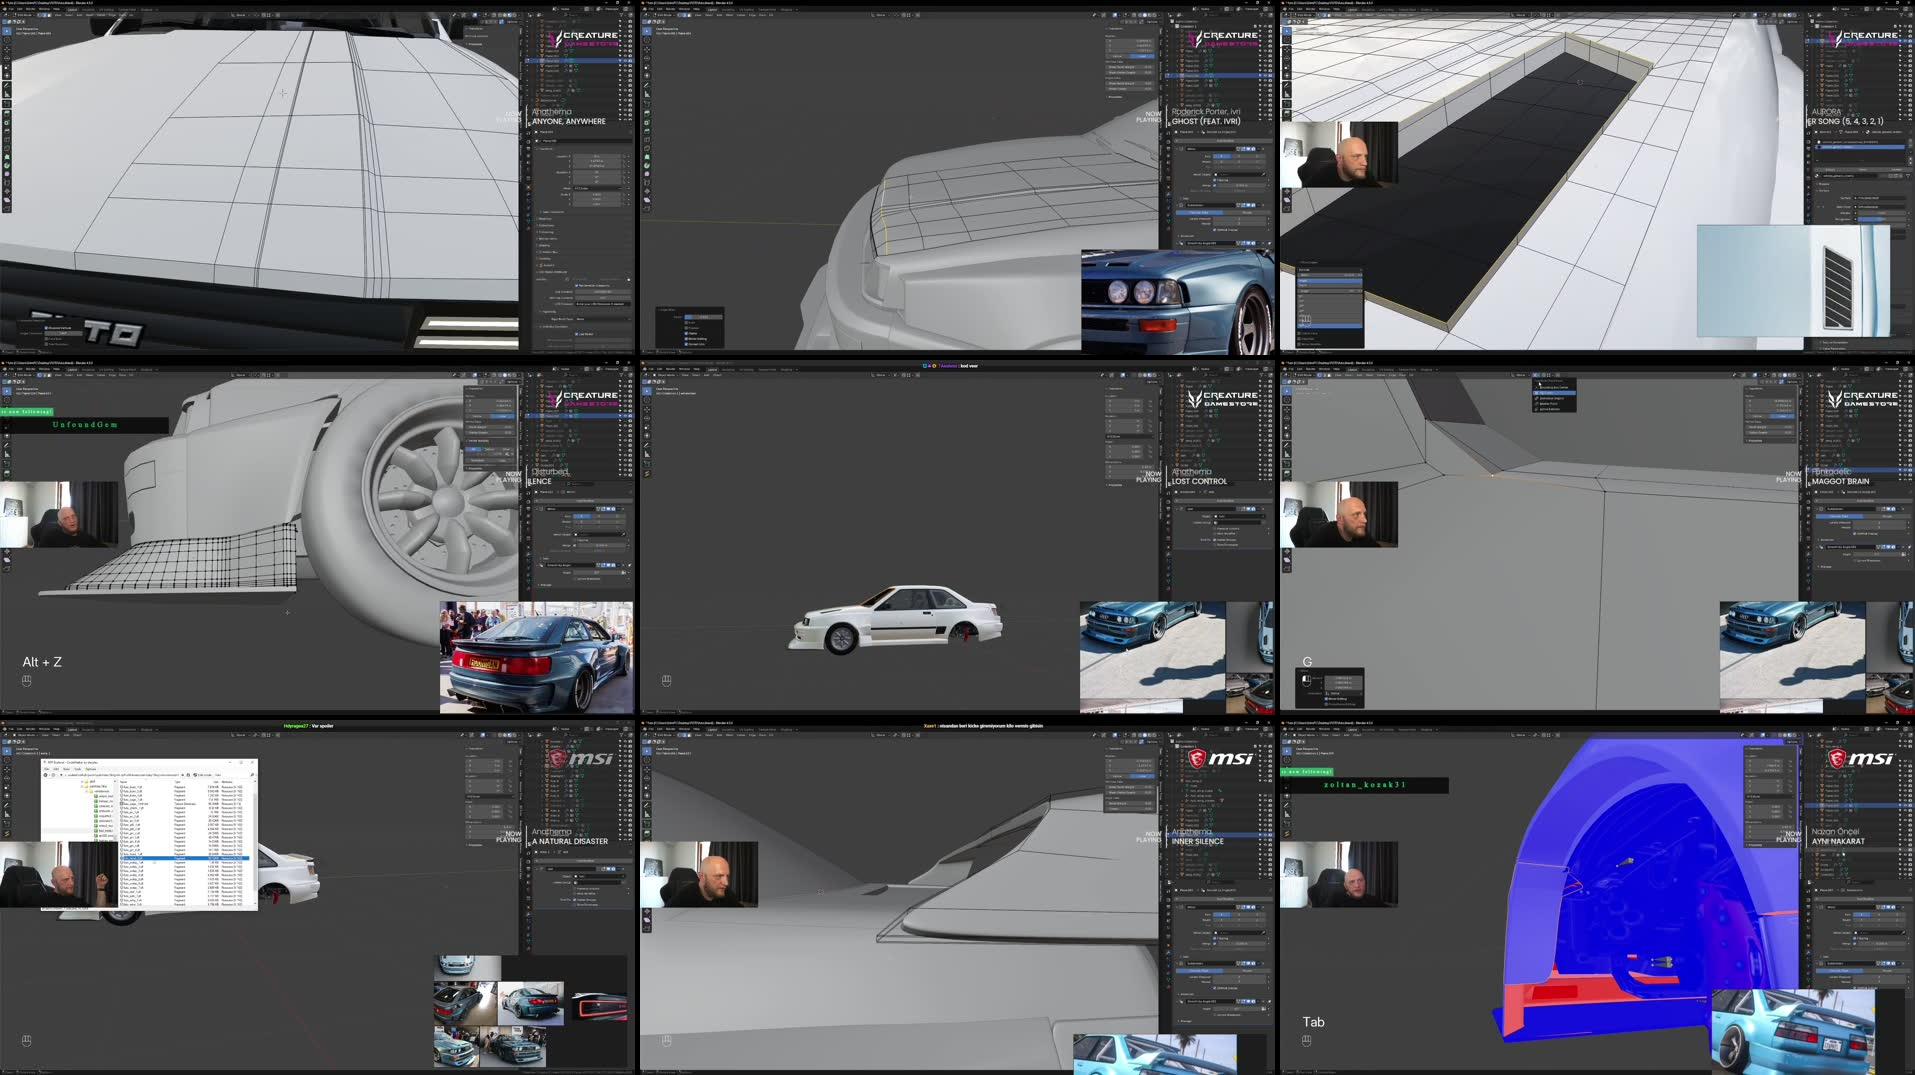Expand Relations section in Anyone, Anywhere properties
This screenshot has height=1075, width=1915.
click(x=545, y=219)
